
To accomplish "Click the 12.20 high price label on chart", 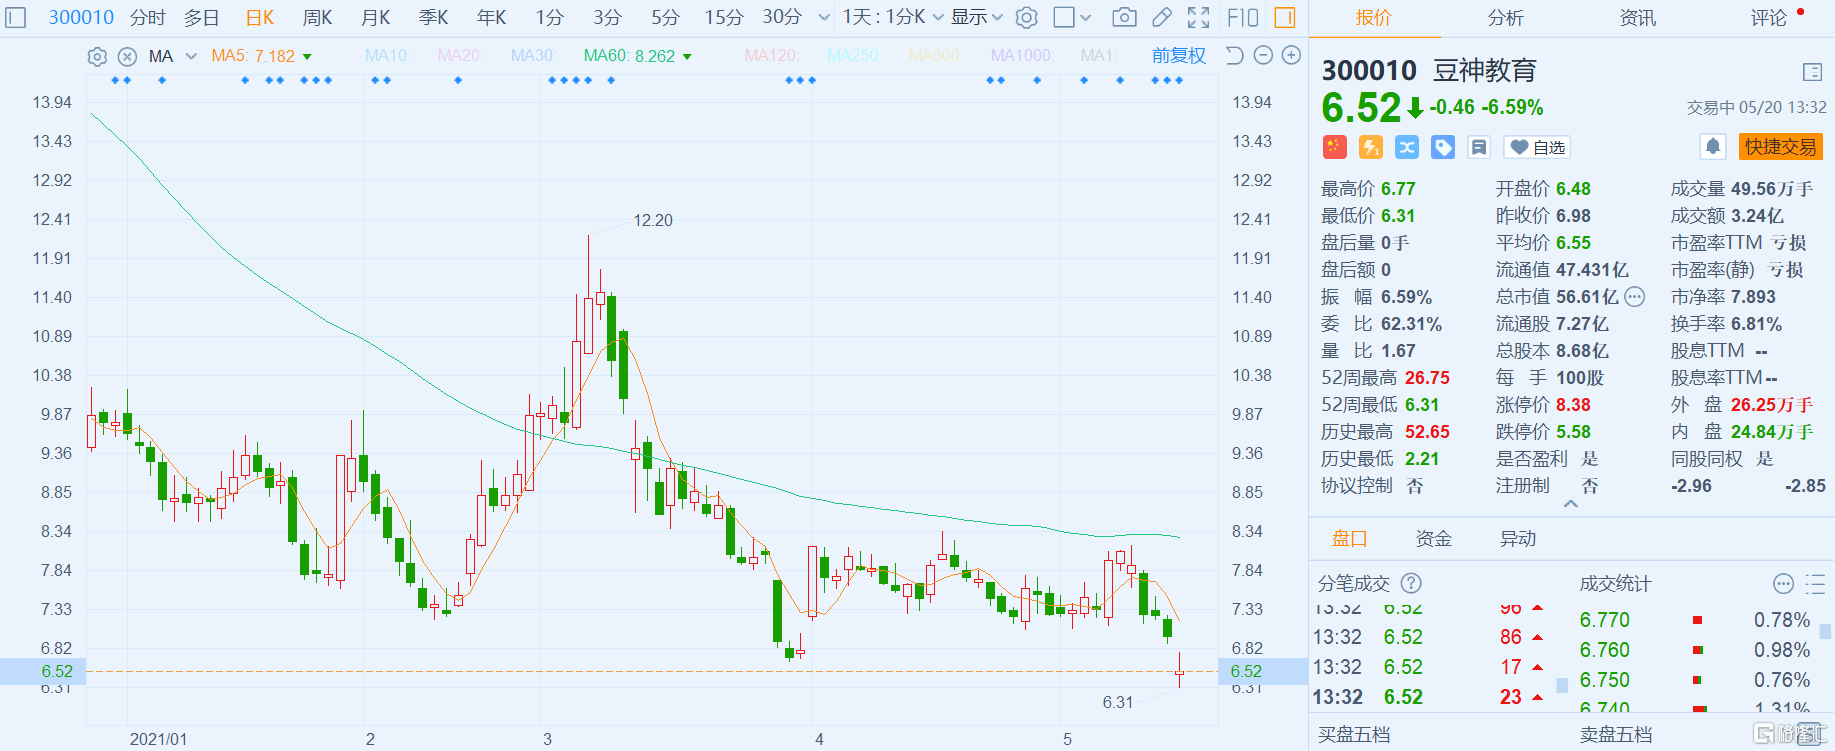I will [x=653, y=220].
